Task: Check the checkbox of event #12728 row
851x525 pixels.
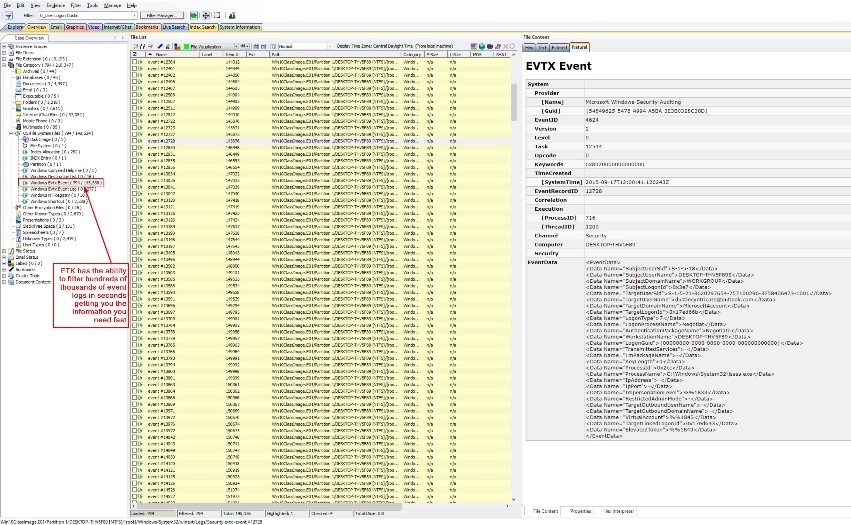Action: click(134, 141)
